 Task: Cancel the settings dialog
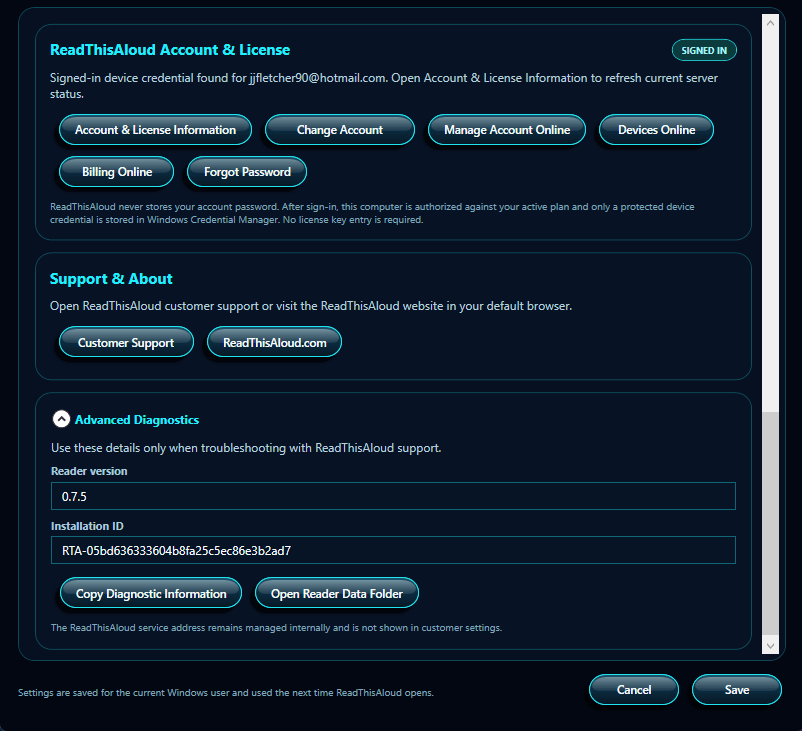pyautogui.click(x=634, y=690)
